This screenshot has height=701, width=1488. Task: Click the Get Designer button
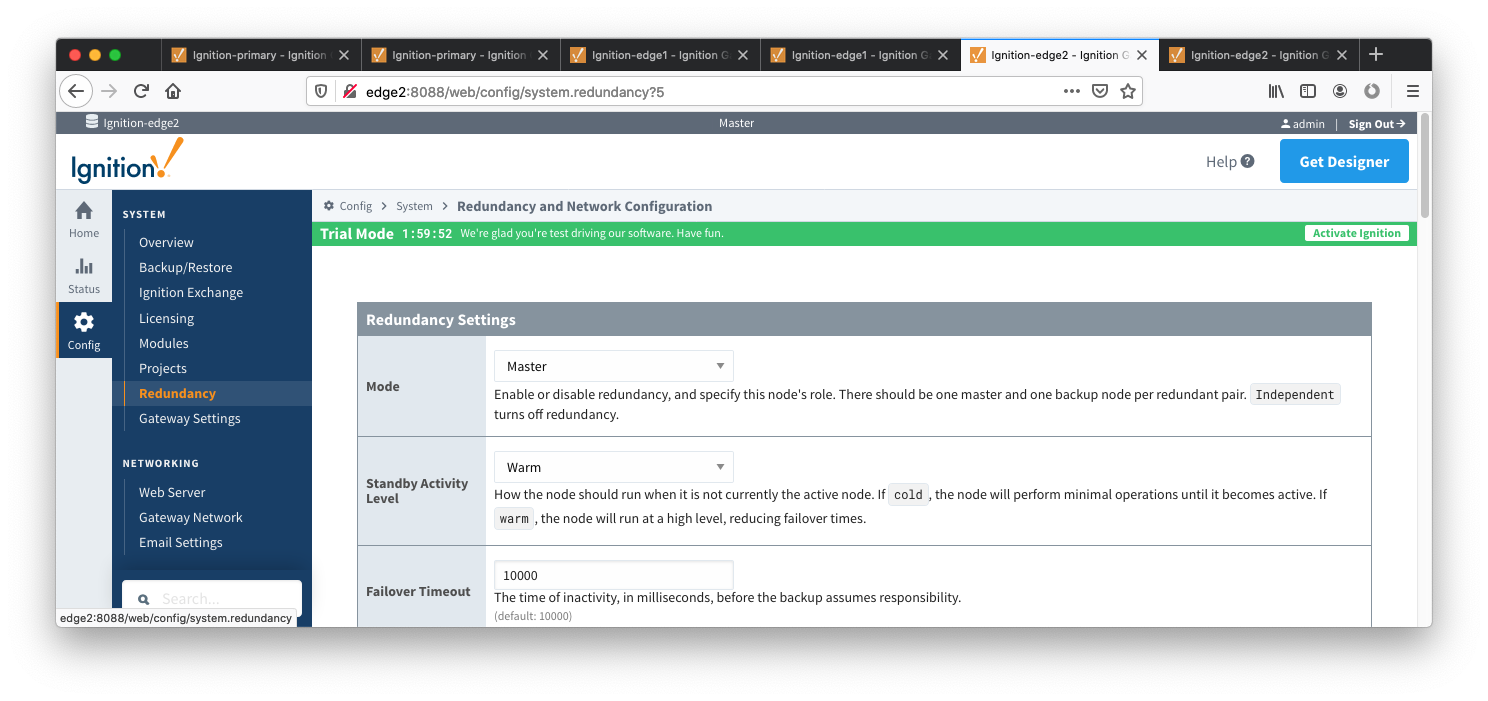(x=1344, y=161)
